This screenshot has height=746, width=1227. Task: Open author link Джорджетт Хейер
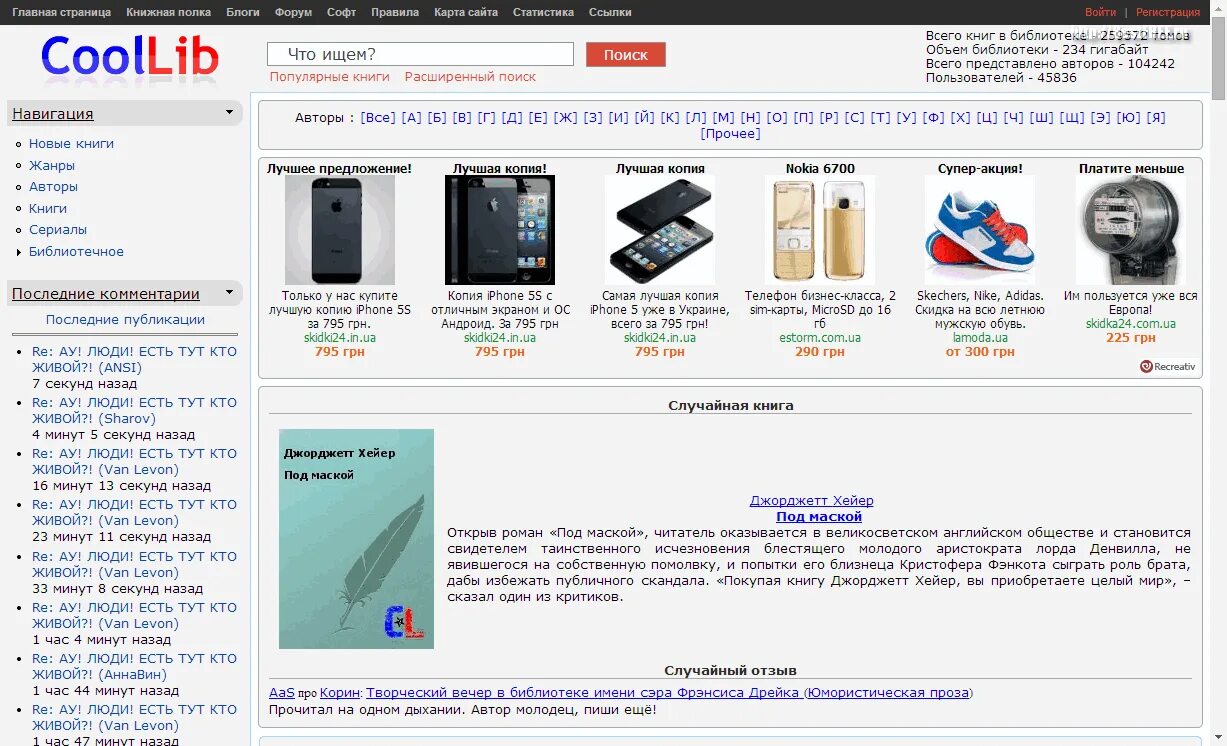click(812, 501)
